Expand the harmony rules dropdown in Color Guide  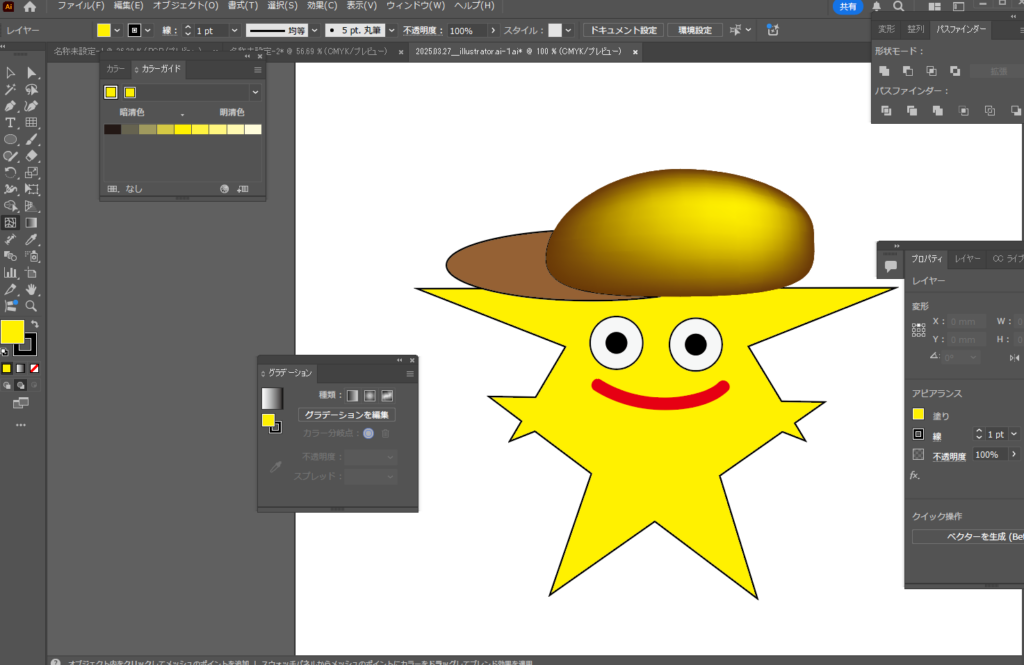pyautogui.click(x=255, y=92)
